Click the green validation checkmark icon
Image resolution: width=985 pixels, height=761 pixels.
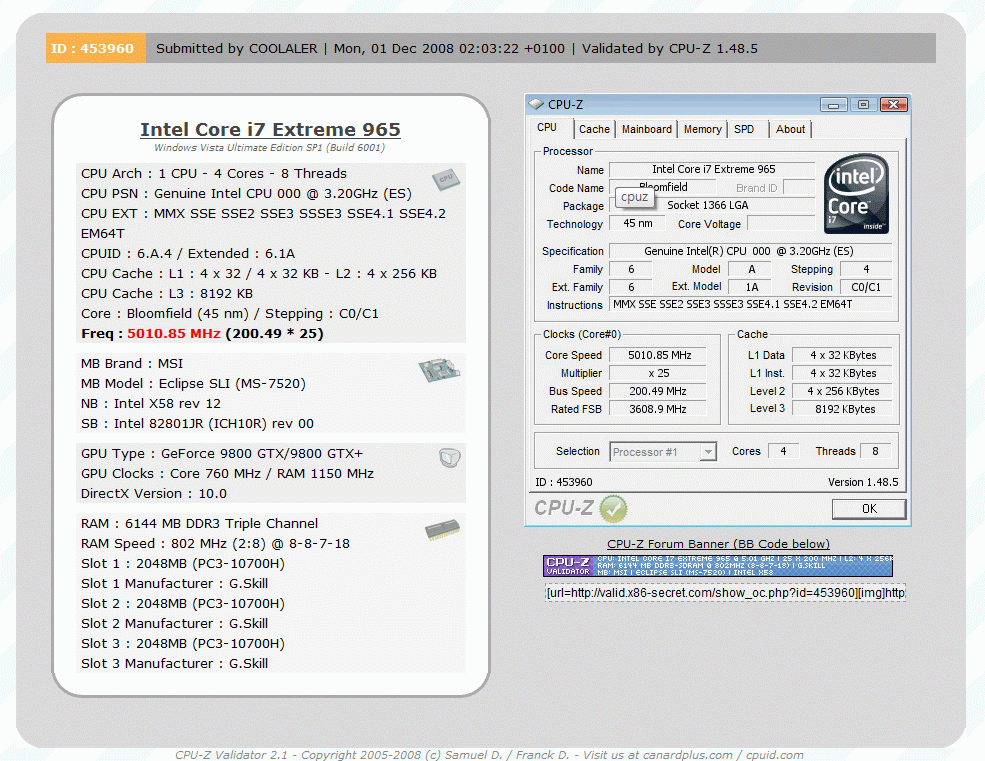(613, 508)
